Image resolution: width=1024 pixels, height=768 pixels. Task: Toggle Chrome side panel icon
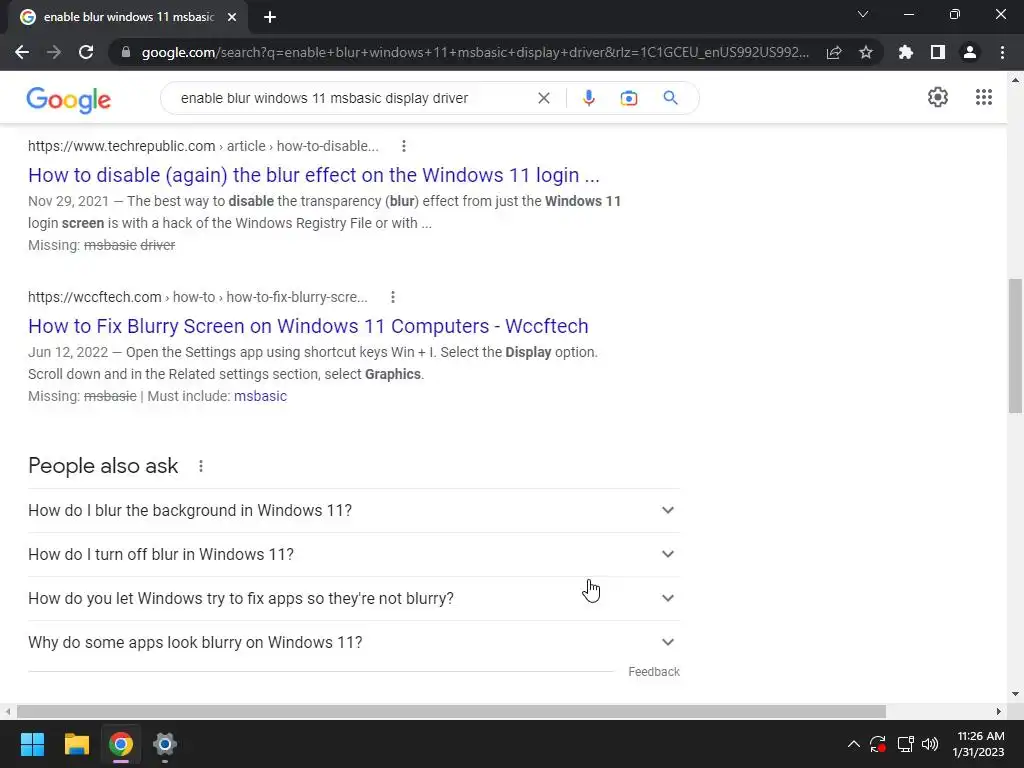click(938, 52)
